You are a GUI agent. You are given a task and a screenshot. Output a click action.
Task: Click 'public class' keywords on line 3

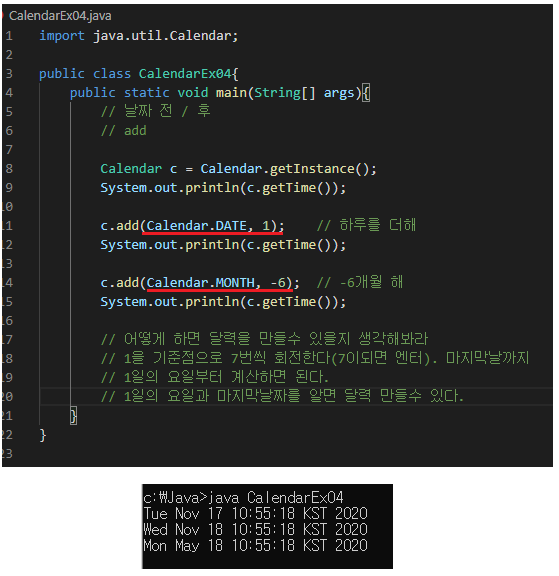pyautogui.click(x=85, y=73)
